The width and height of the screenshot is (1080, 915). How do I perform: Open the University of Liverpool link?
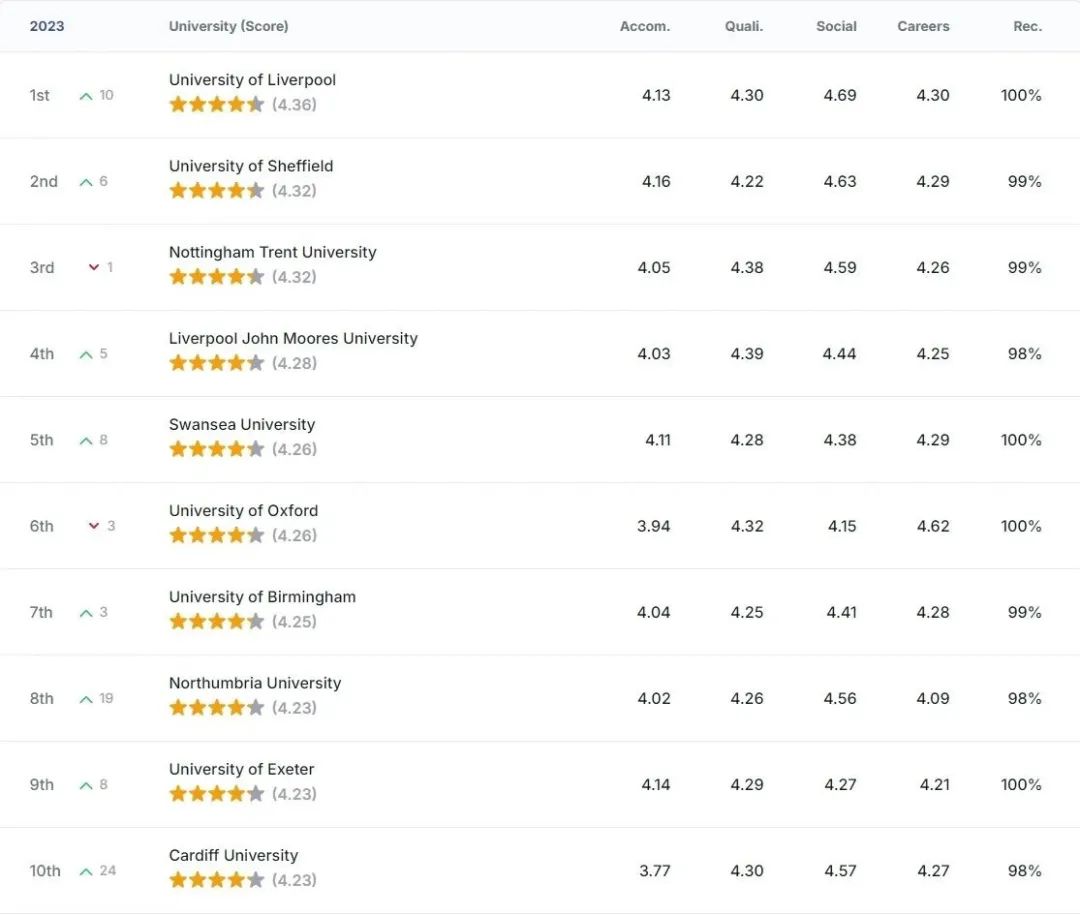pos(252,80)
